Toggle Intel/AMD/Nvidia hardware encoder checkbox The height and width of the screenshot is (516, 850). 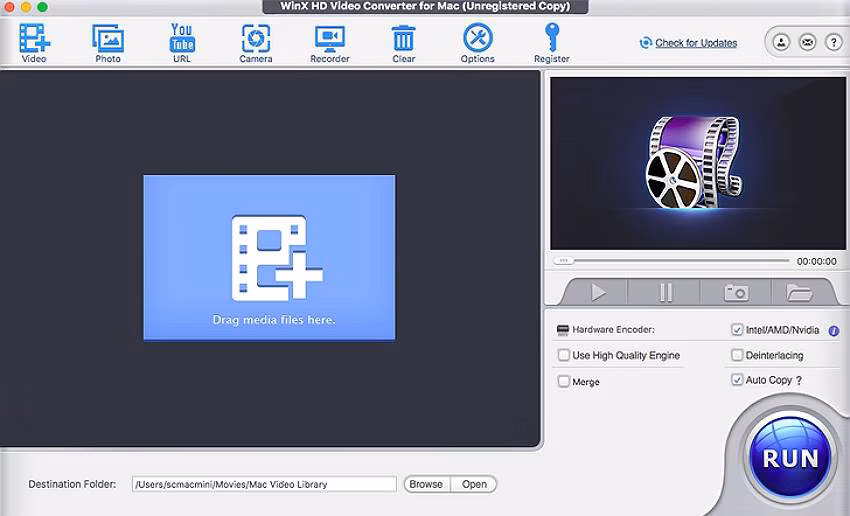737,330
